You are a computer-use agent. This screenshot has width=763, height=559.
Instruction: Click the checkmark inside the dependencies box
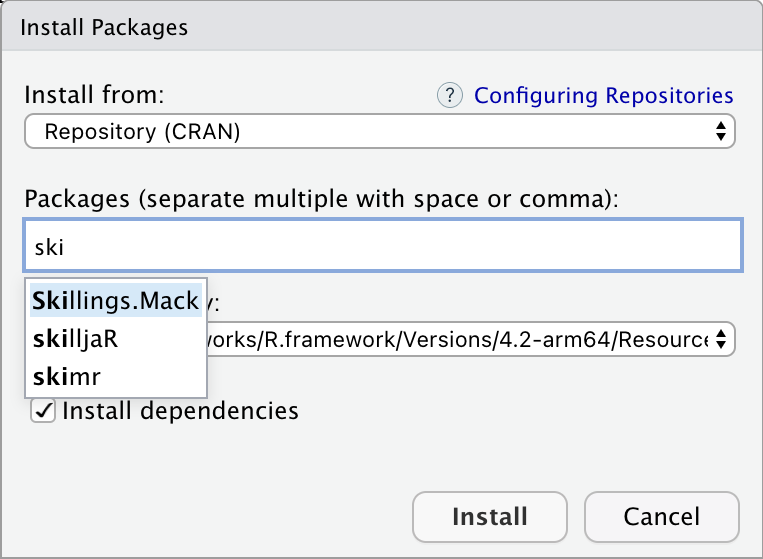pos(43,411)
